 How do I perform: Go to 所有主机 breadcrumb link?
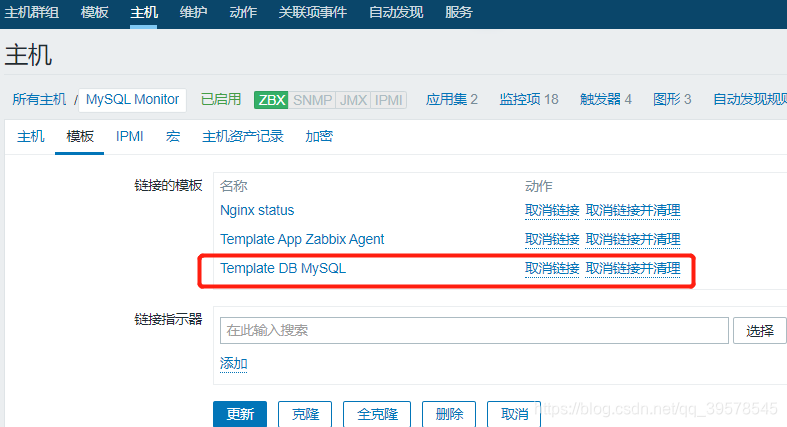pos(39,99)
